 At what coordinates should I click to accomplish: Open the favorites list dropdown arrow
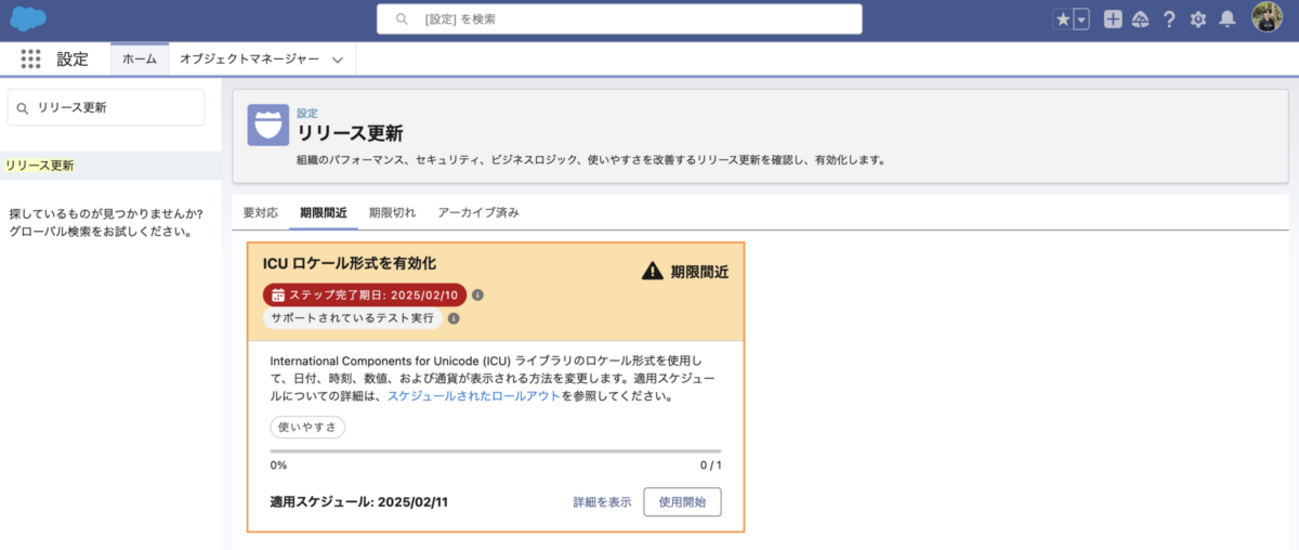coord(1080,19)
